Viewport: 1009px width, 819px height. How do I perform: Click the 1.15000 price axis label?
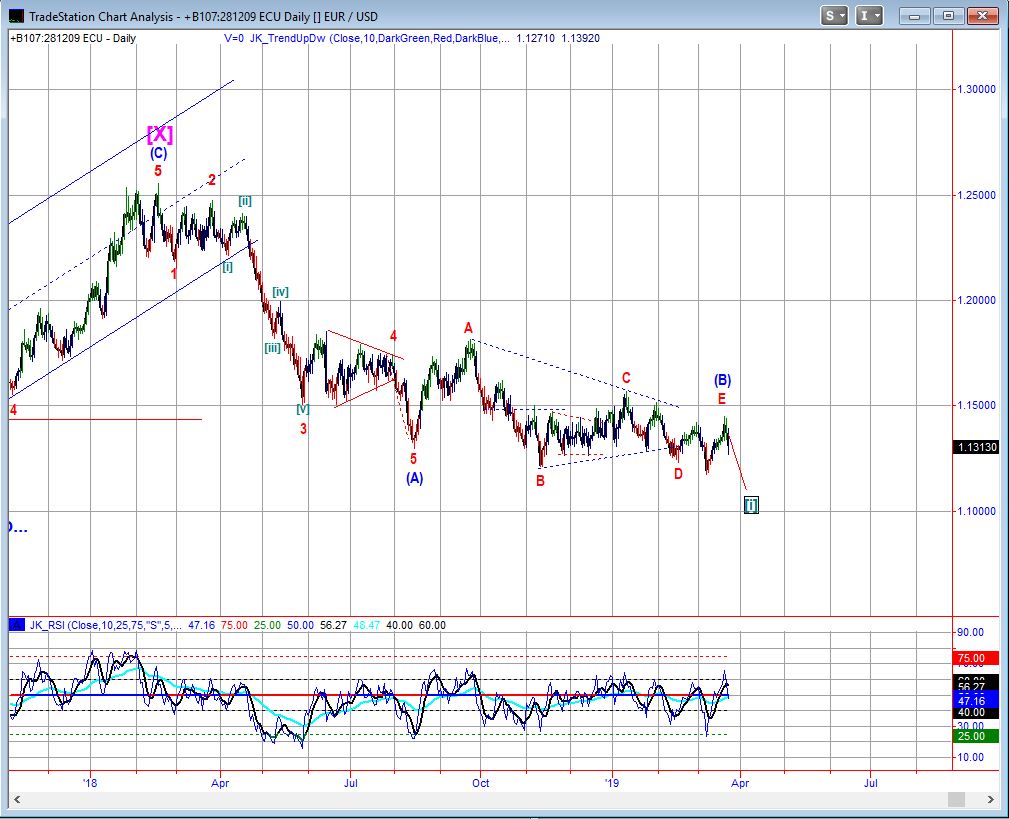click(x=976, y=405)
